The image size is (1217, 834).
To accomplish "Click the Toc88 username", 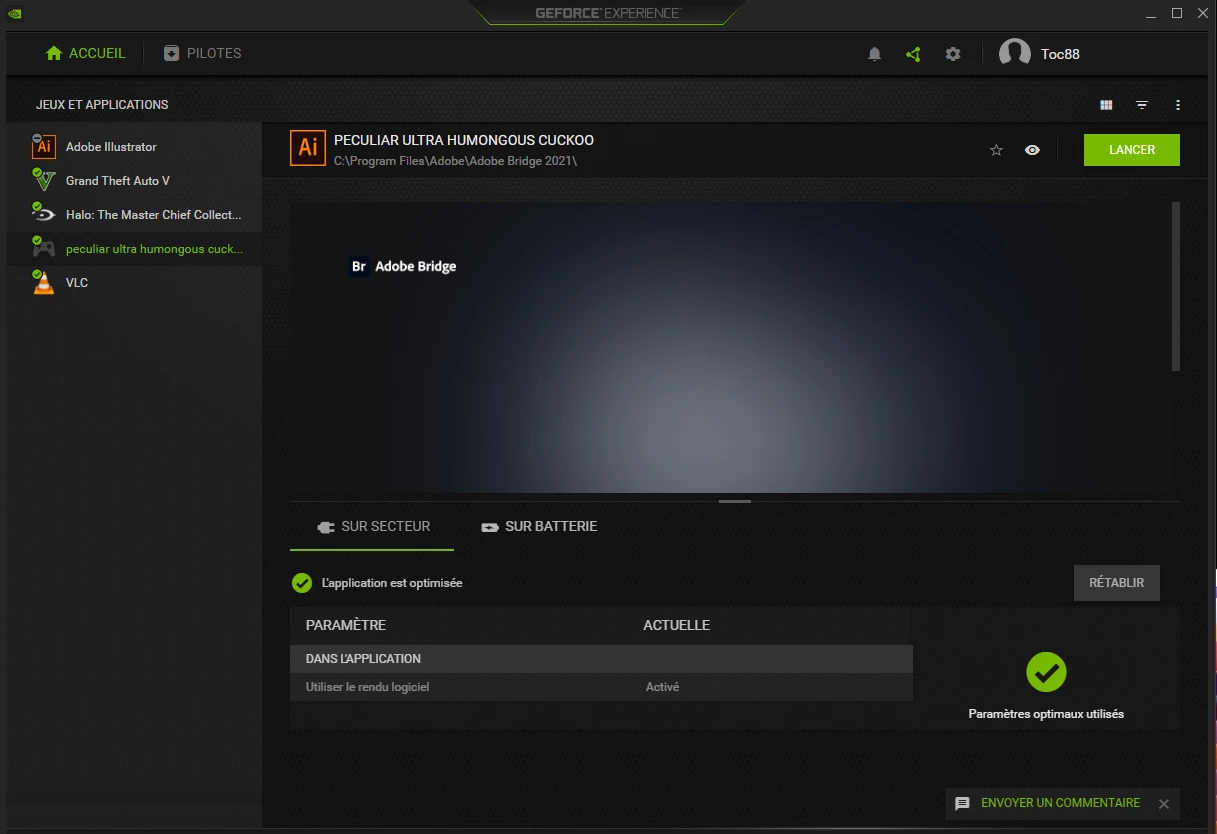I will coord(1060,55).
